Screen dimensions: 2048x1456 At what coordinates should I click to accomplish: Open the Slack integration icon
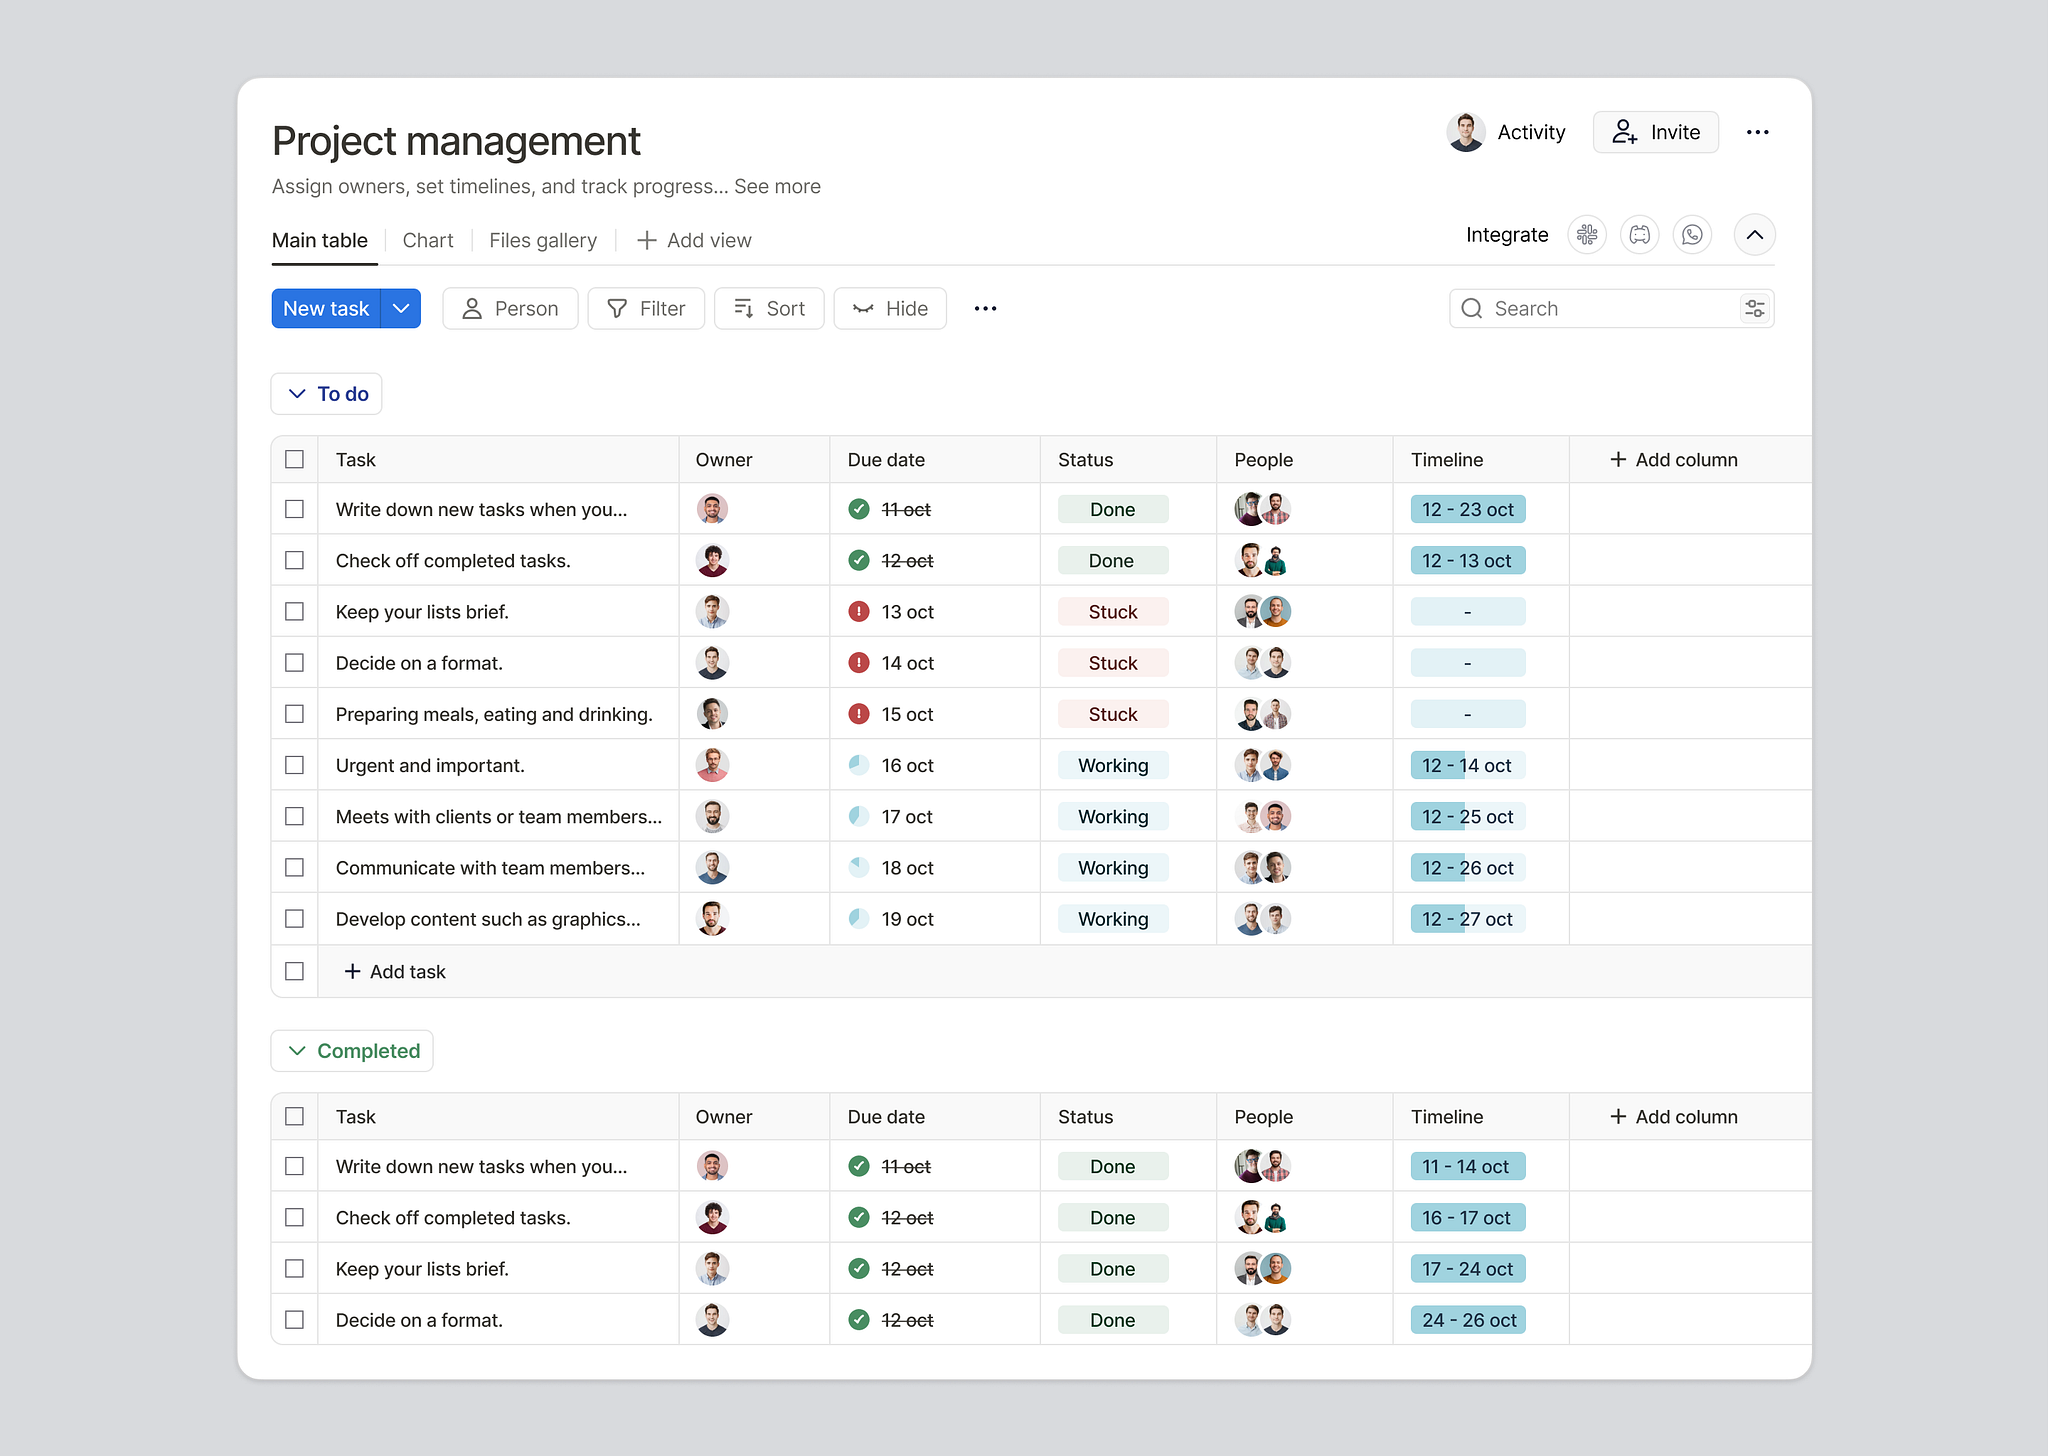click(x=1587, y=235)
